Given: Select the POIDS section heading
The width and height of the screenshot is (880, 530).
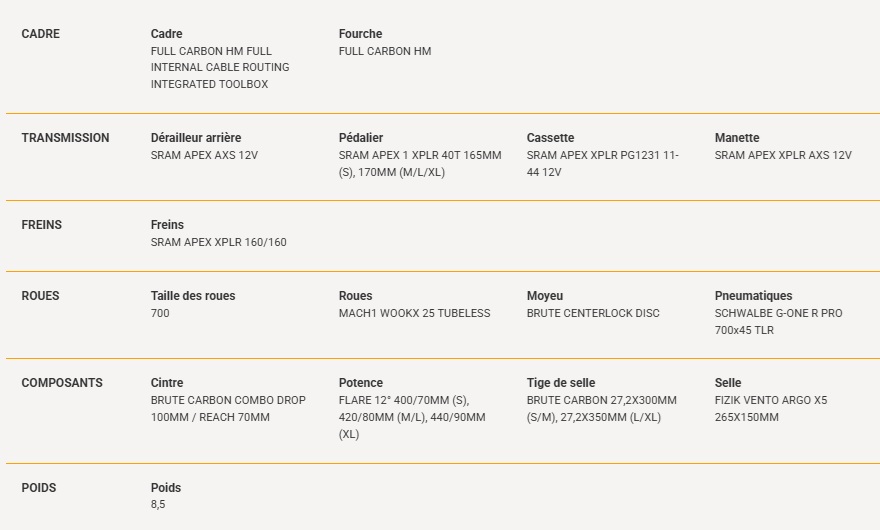Looking at the screenshot, I should [x=39, y=487].
